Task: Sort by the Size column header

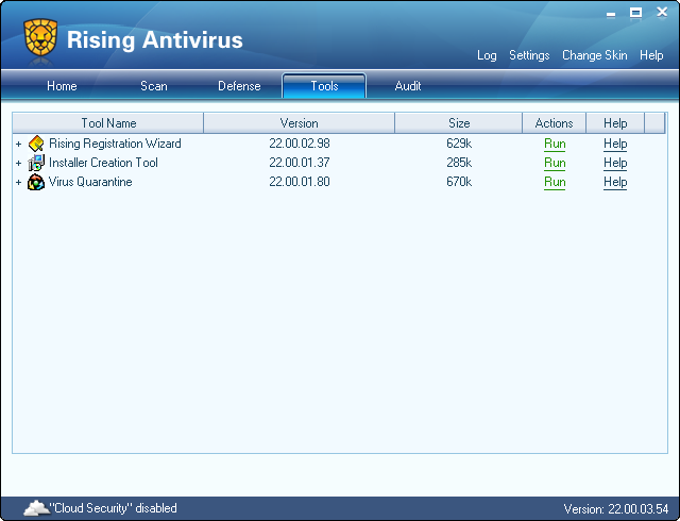Action: coord(459,123)
